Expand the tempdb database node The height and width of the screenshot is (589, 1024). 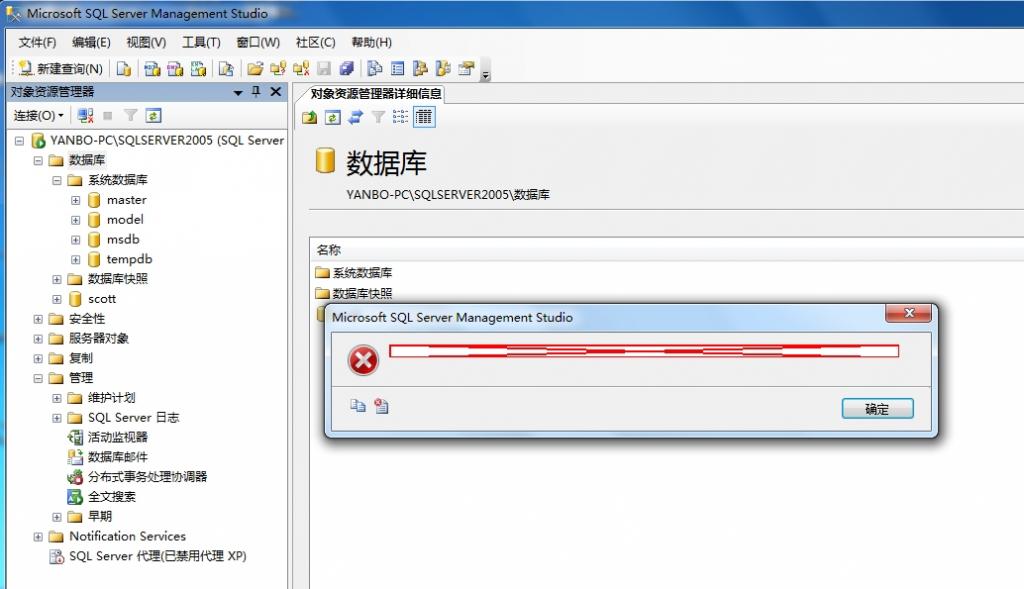[76, 260]
